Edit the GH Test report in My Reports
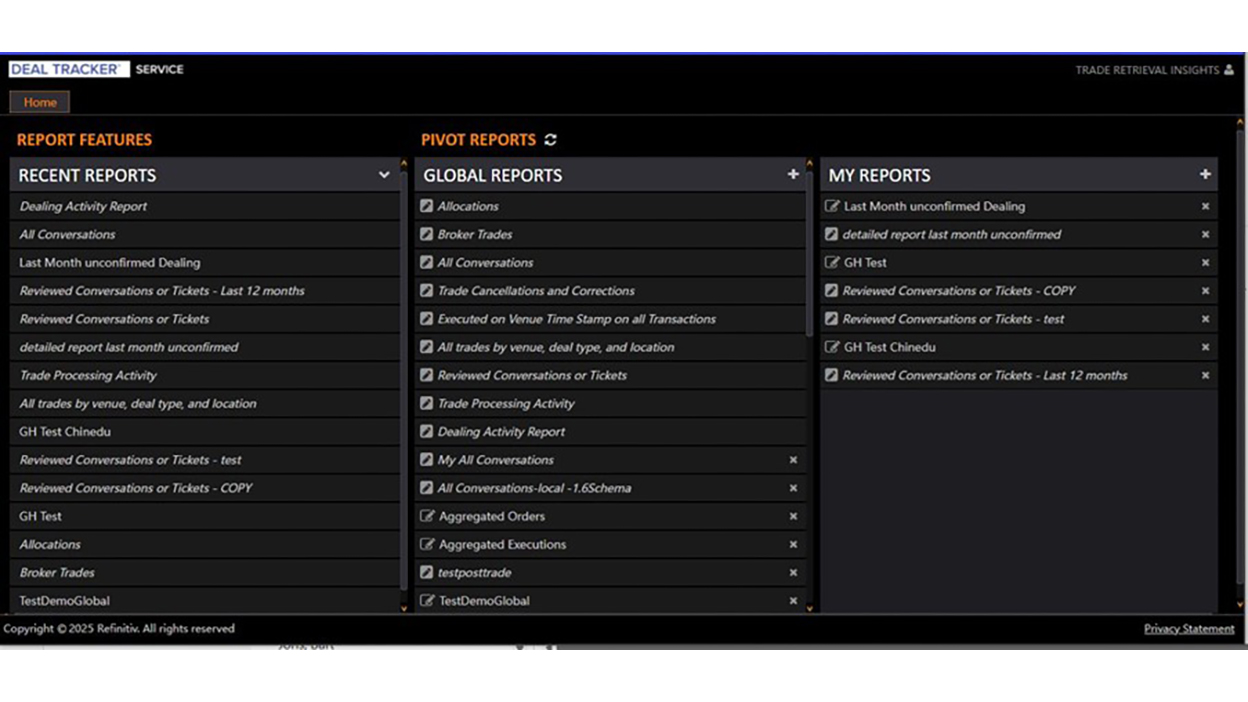 point(832,262)
